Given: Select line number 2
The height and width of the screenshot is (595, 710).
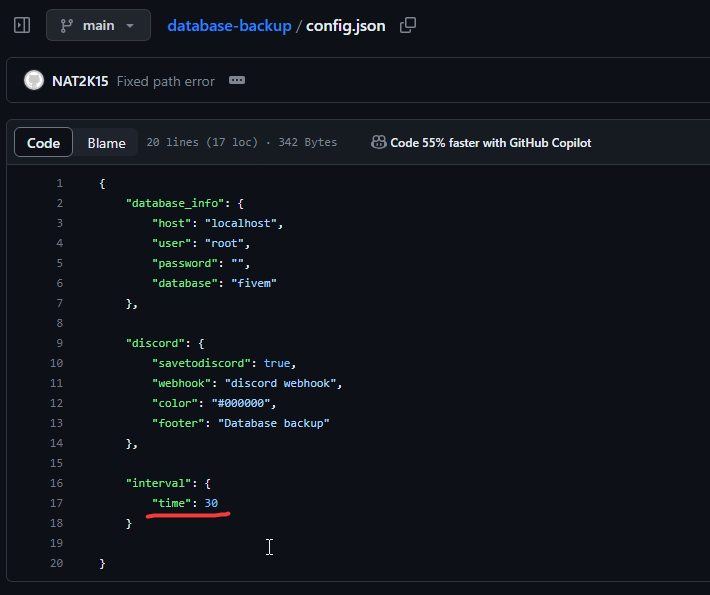Looking at the screenshot, I should [x=60, y=203].
